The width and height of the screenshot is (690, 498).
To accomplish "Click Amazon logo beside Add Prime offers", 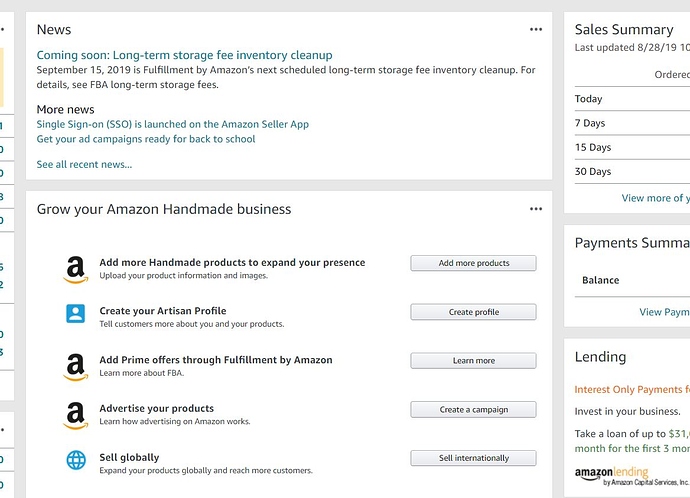I will click(x=75, y=366).
